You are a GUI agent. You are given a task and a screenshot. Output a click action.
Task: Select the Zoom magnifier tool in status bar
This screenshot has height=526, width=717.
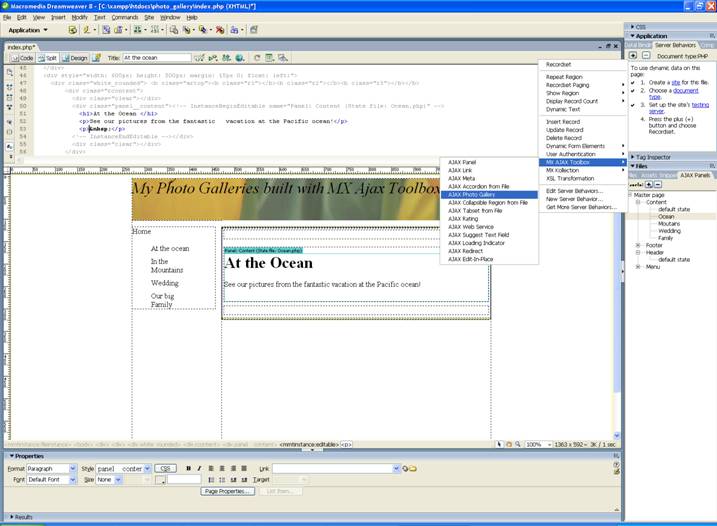[518, 444]
